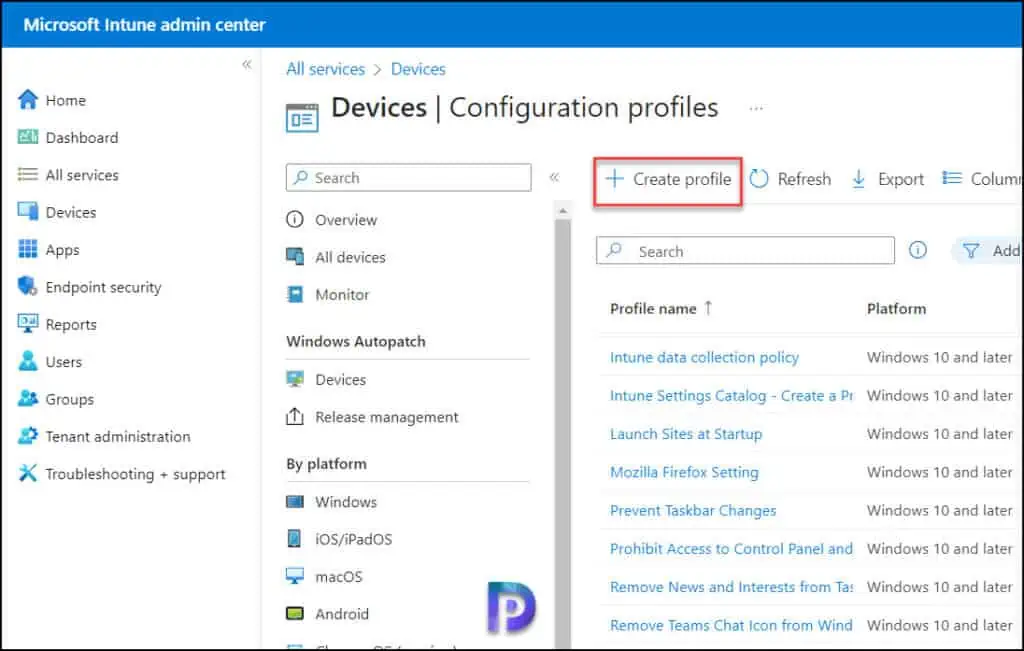This screenshot has width=1024, height=651.
Task: Click Microsoft Intune admin center title
Action: (x=144, y=25)
